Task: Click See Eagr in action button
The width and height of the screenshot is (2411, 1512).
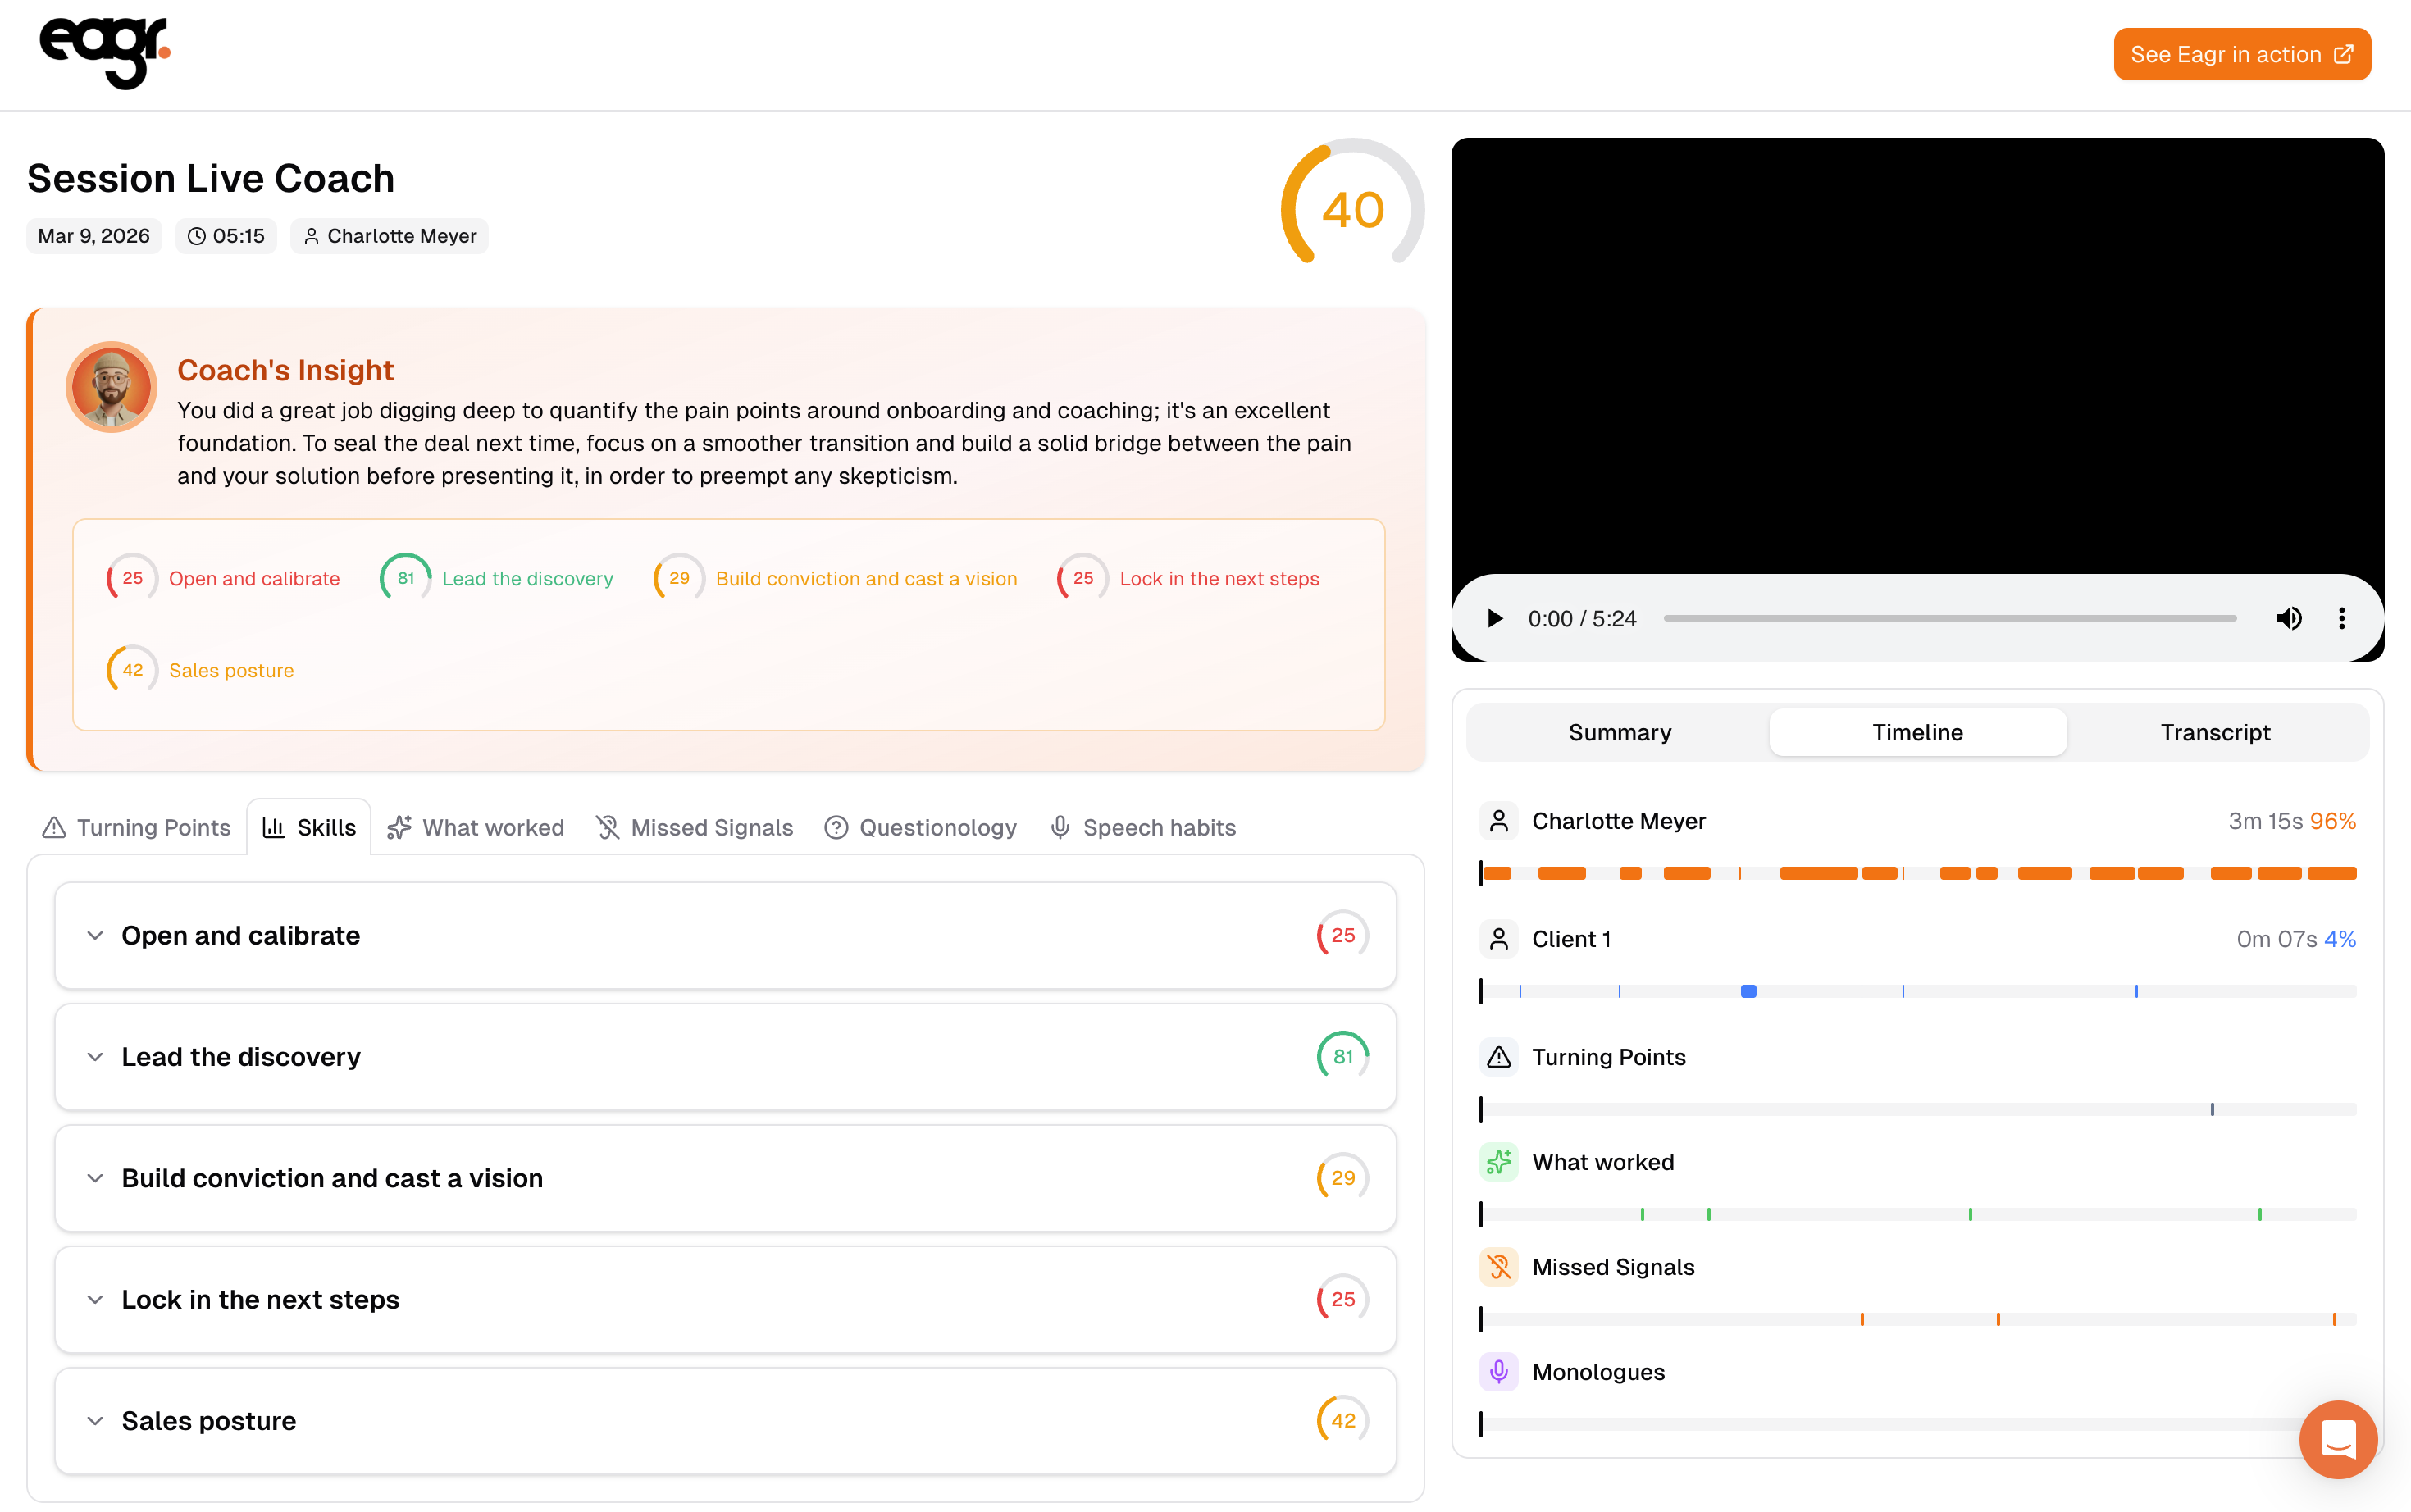Action: point(2241,54)
